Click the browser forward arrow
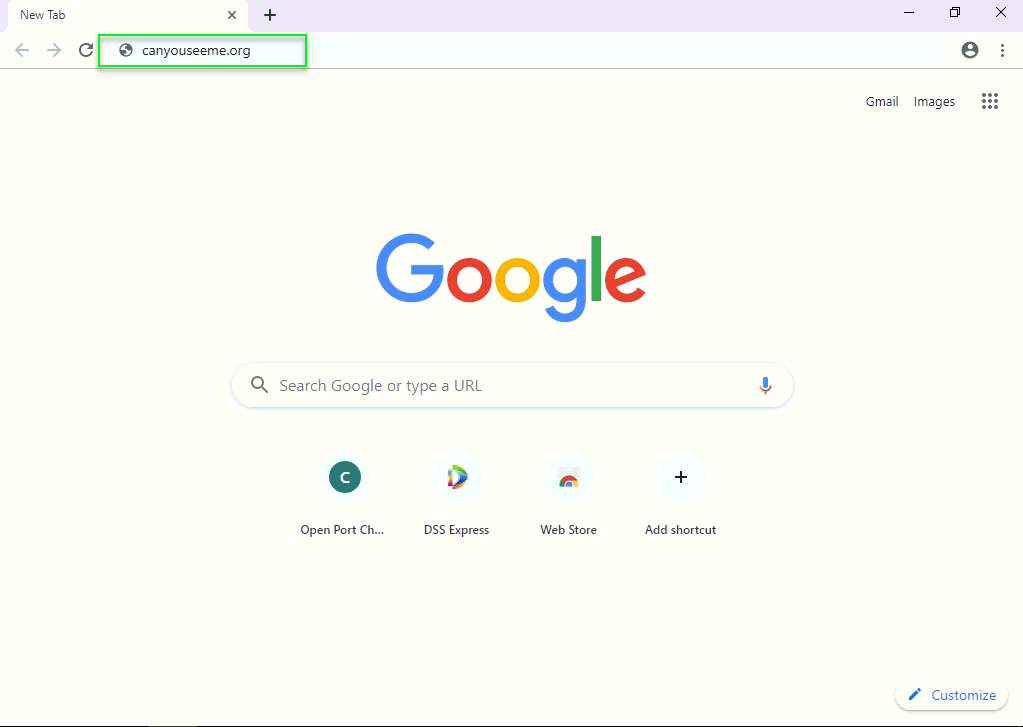 [x=53, y=50]
